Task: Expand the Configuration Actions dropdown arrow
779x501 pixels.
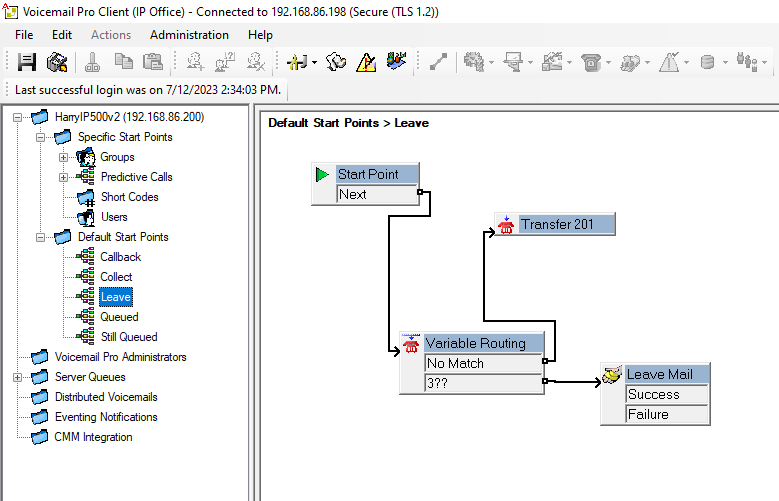Action: (x=569, y=63)
